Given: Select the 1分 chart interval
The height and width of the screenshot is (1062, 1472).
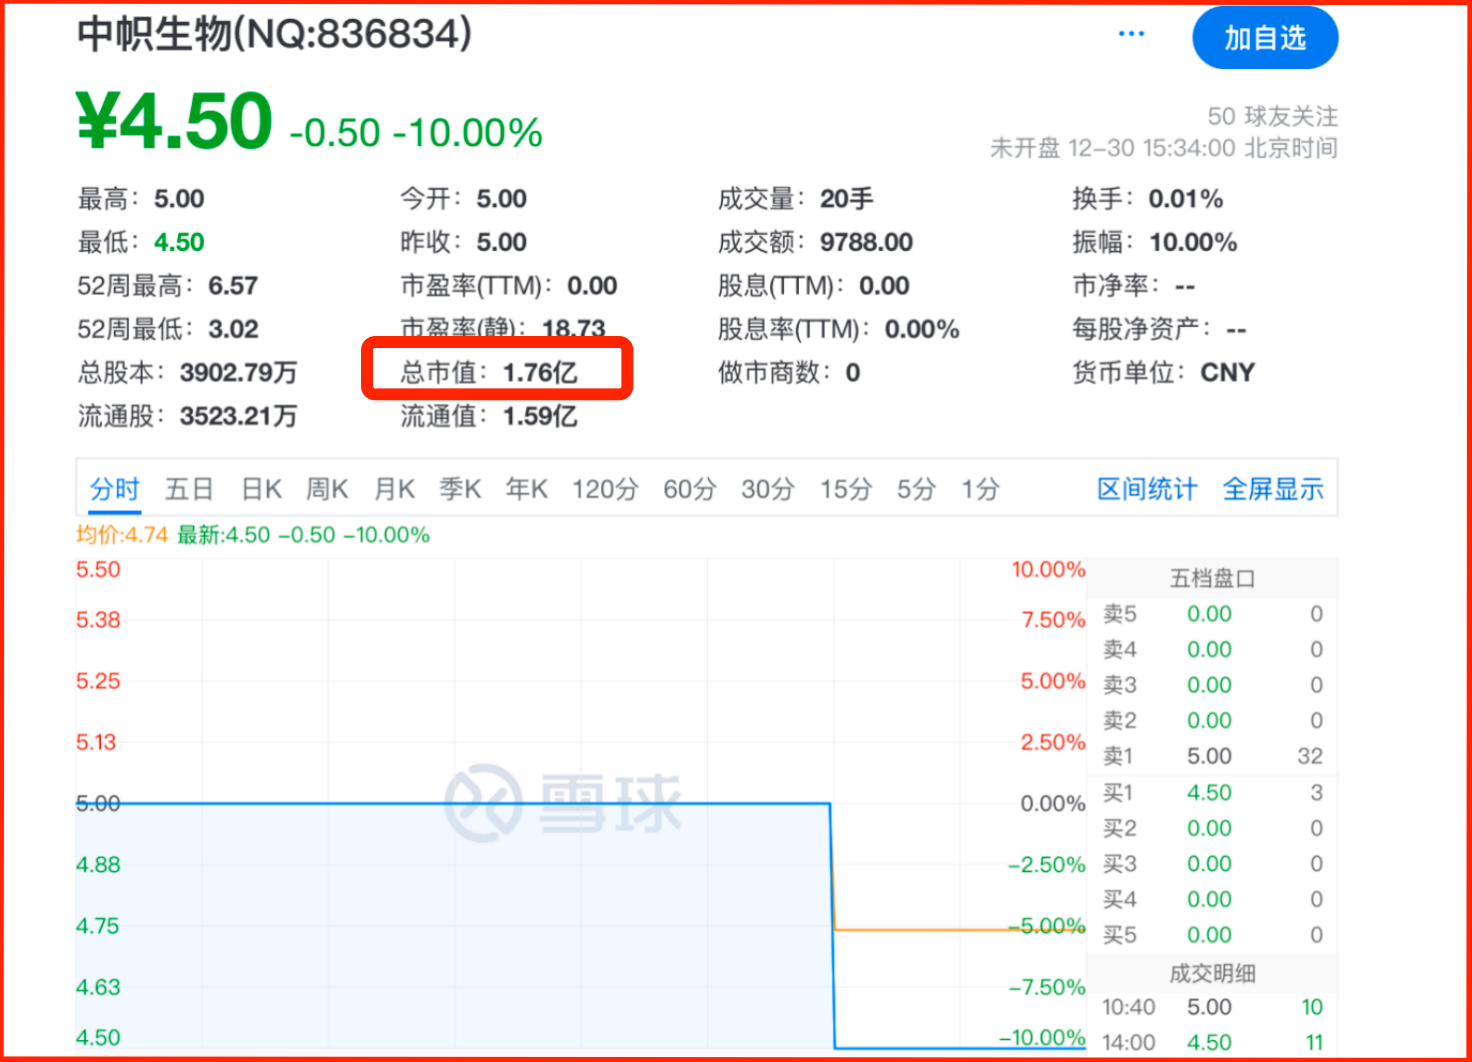Looking at the screenshot, I should (980, 489).
